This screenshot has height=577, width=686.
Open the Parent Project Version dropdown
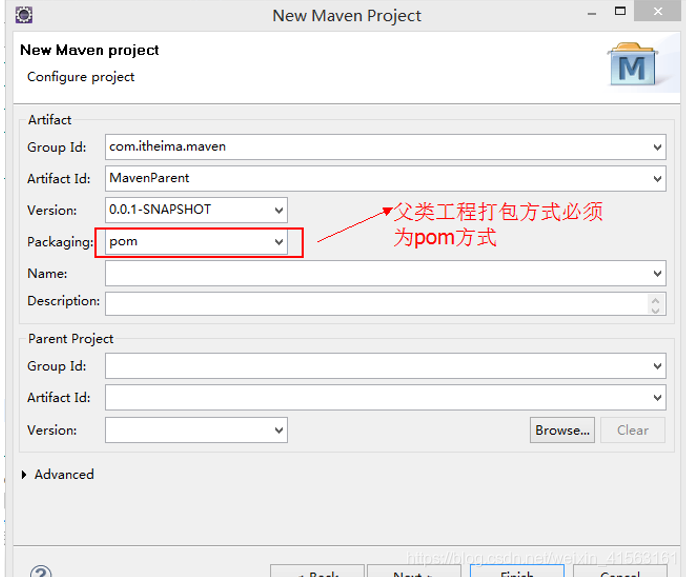coord(279,430)
